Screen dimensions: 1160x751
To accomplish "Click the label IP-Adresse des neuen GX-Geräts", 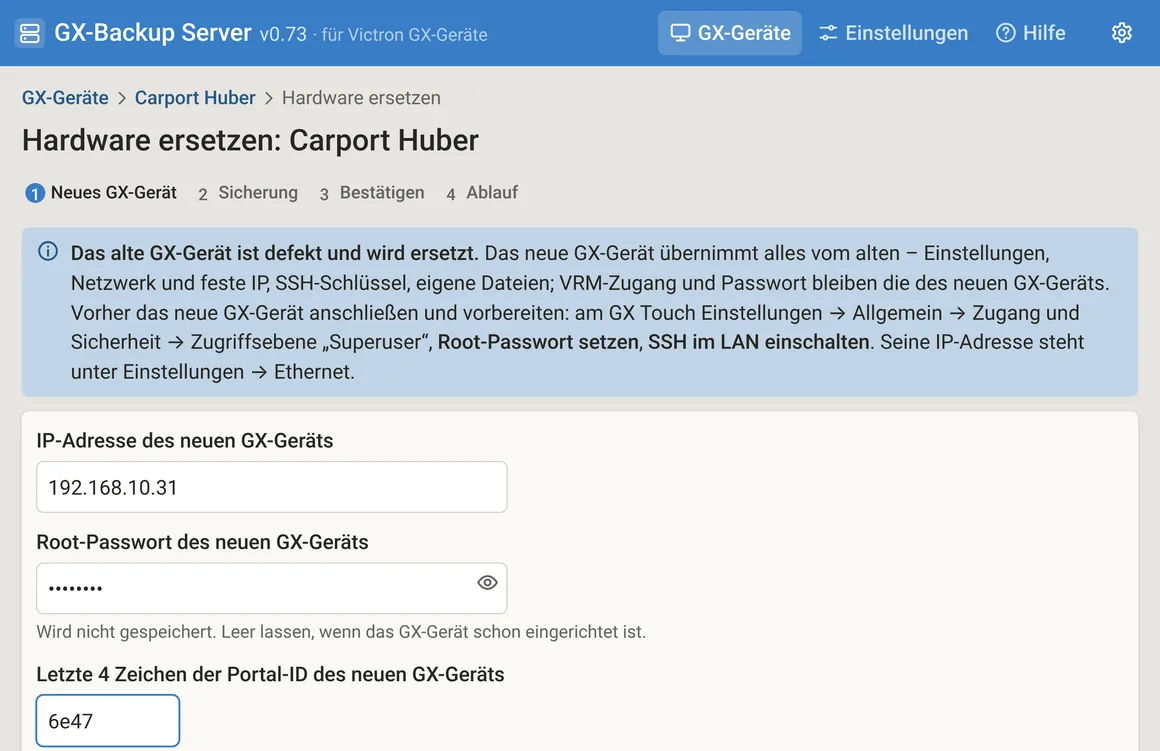I will (x=185, y=441).
